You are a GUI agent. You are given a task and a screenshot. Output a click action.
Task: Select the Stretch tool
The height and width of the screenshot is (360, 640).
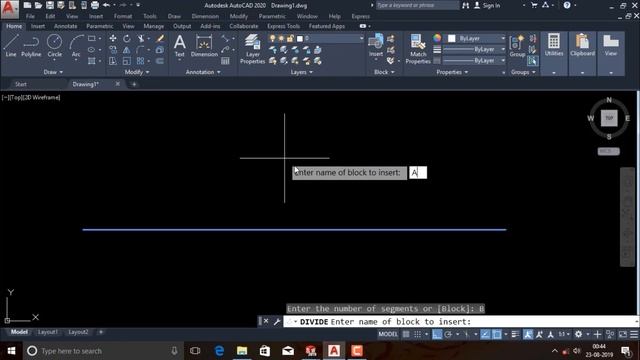(113, 61)
